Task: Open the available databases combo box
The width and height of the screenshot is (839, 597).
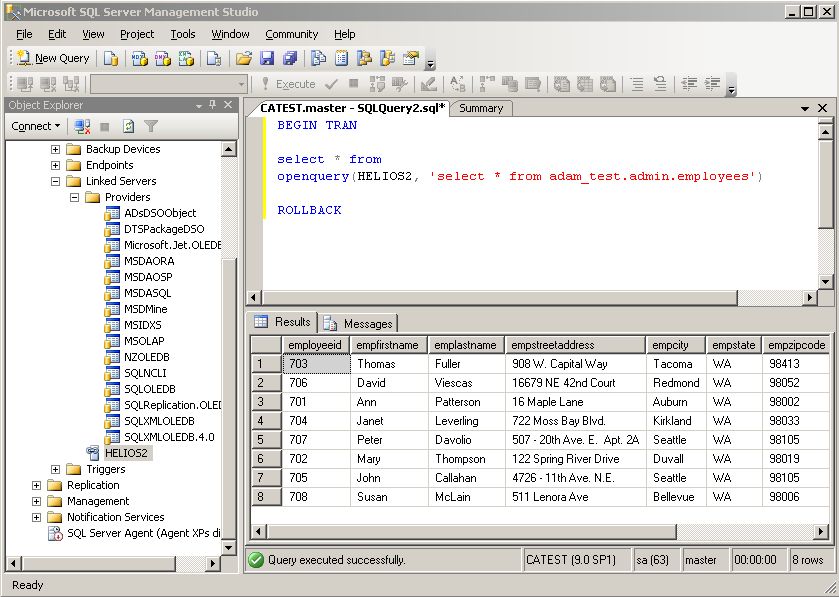Action: pyautogui.click(x=169, y=84)
